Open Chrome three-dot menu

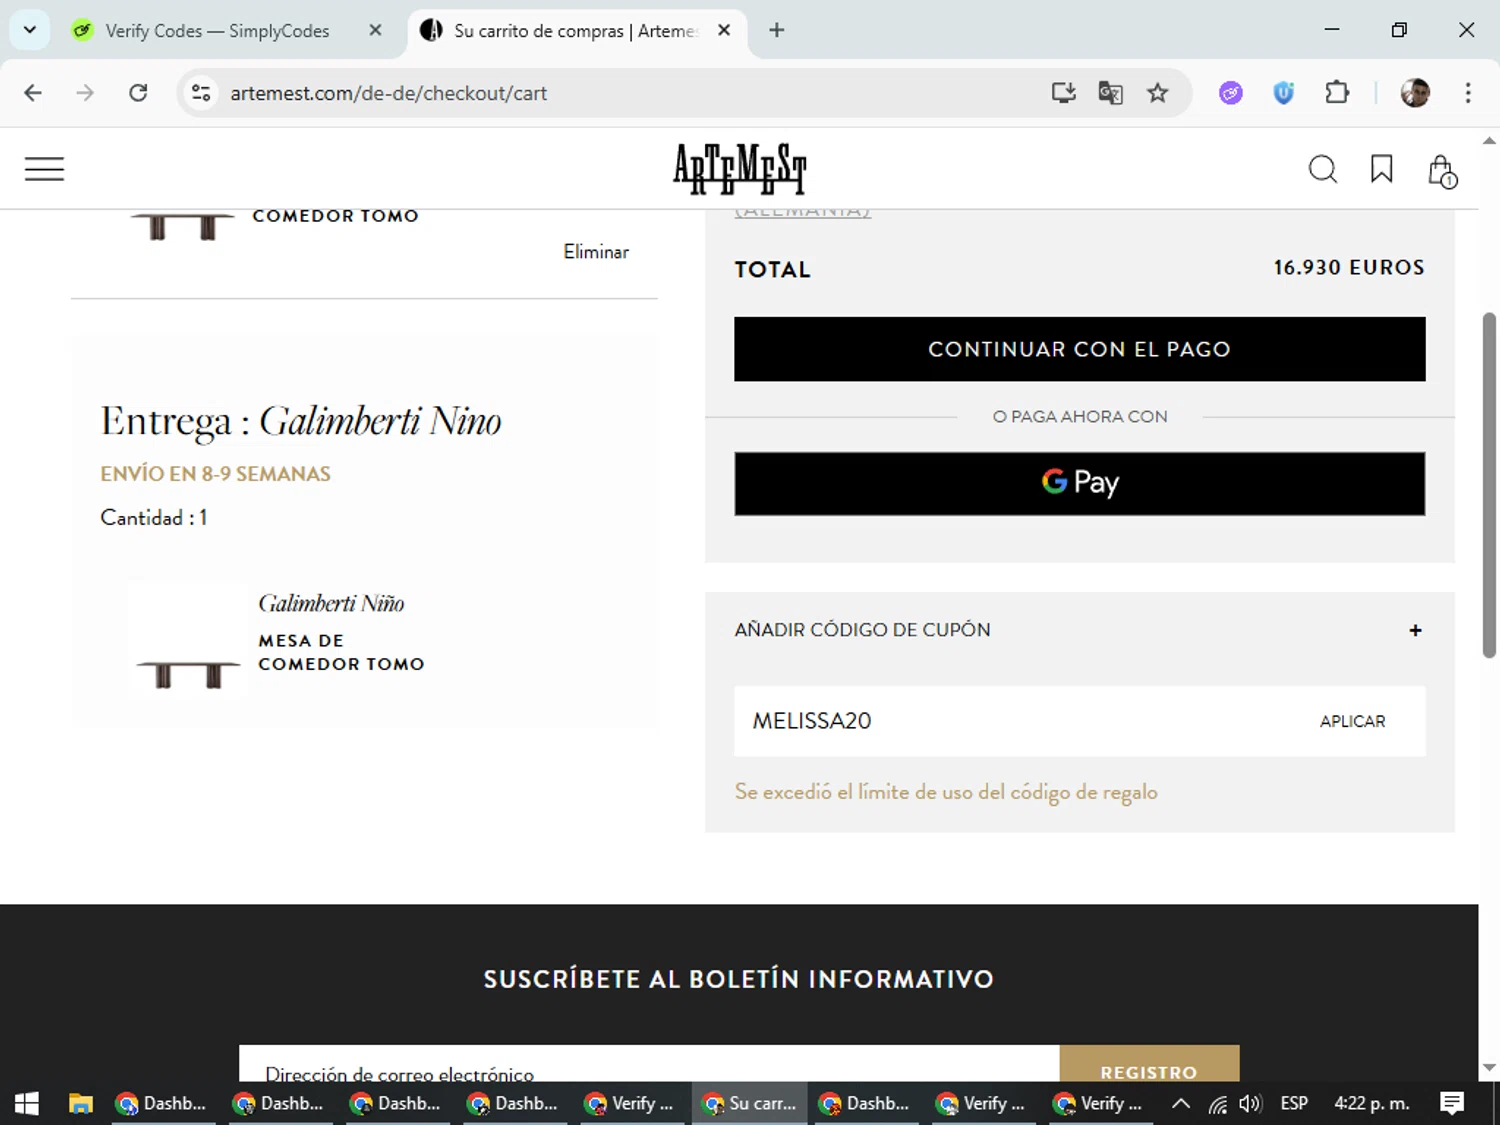tap(1468, 93)
